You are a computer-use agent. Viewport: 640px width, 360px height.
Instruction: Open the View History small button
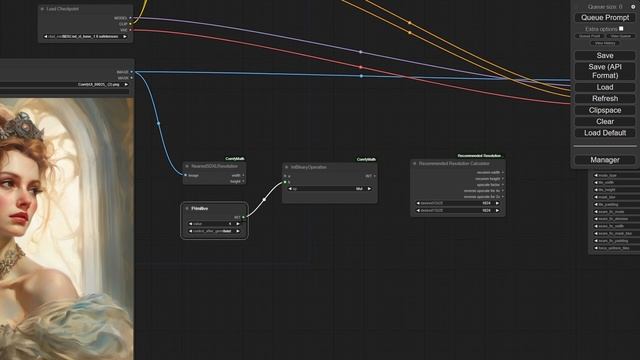tap(605, 43)
